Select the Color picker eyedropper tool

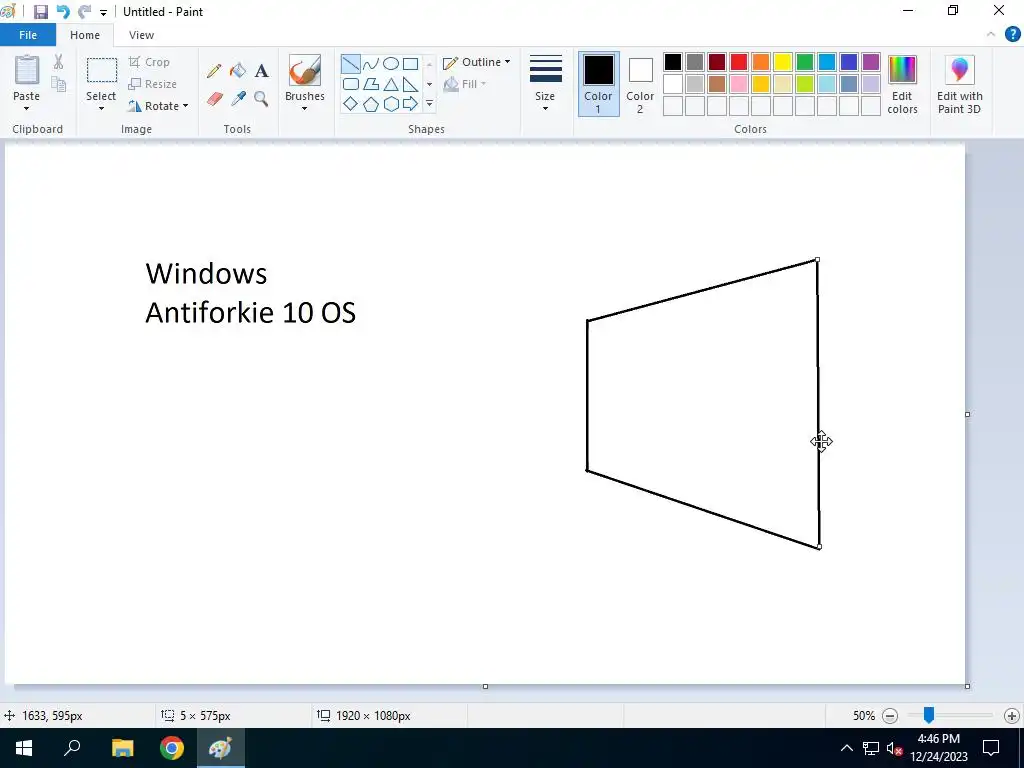(238, 99)
